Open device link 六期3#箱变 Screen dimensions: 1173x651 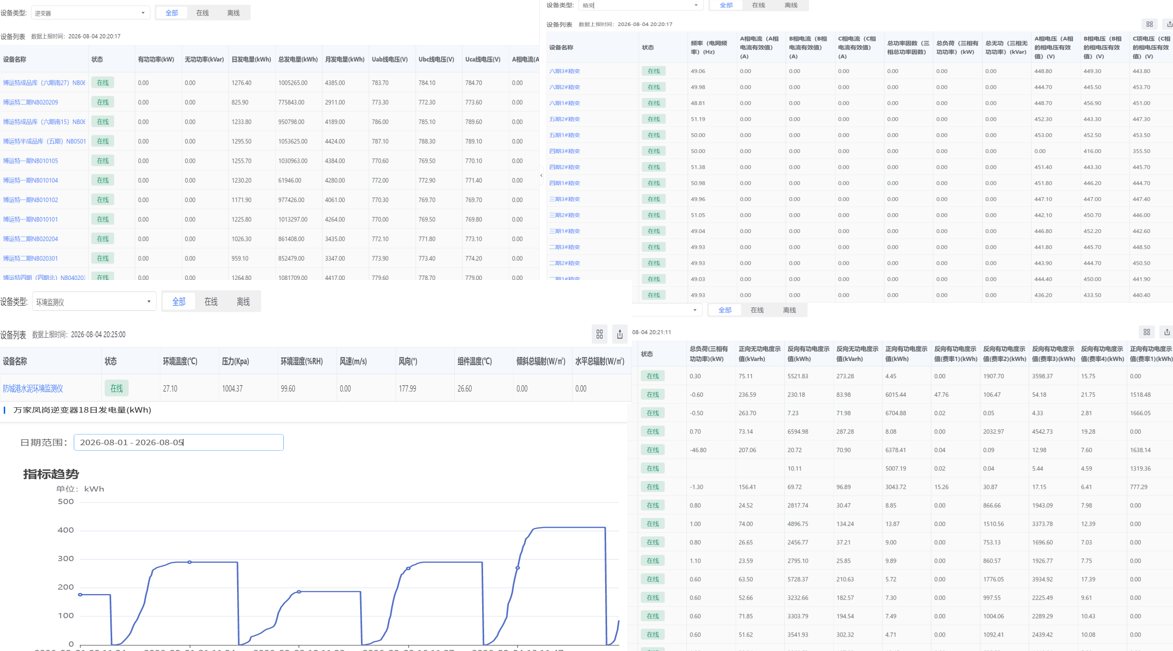565,71
